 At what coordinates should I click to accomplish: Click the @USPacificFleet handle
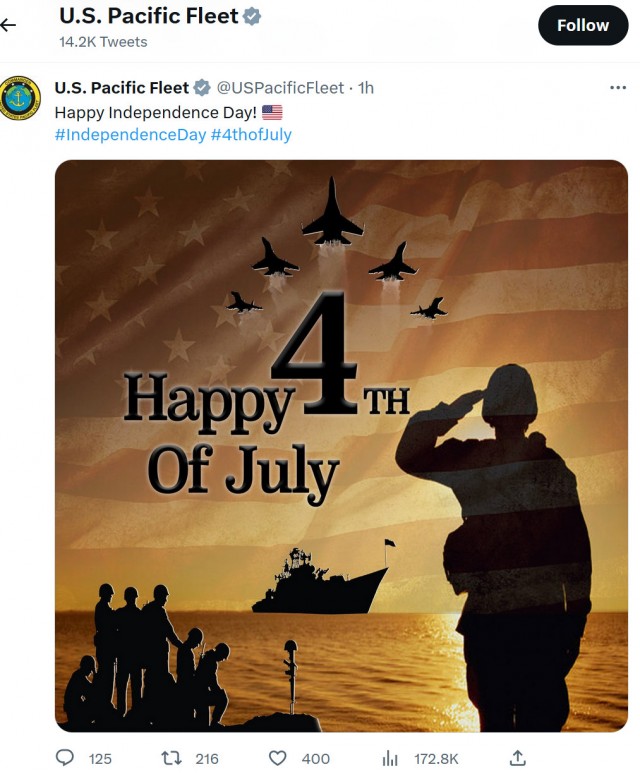280,88
